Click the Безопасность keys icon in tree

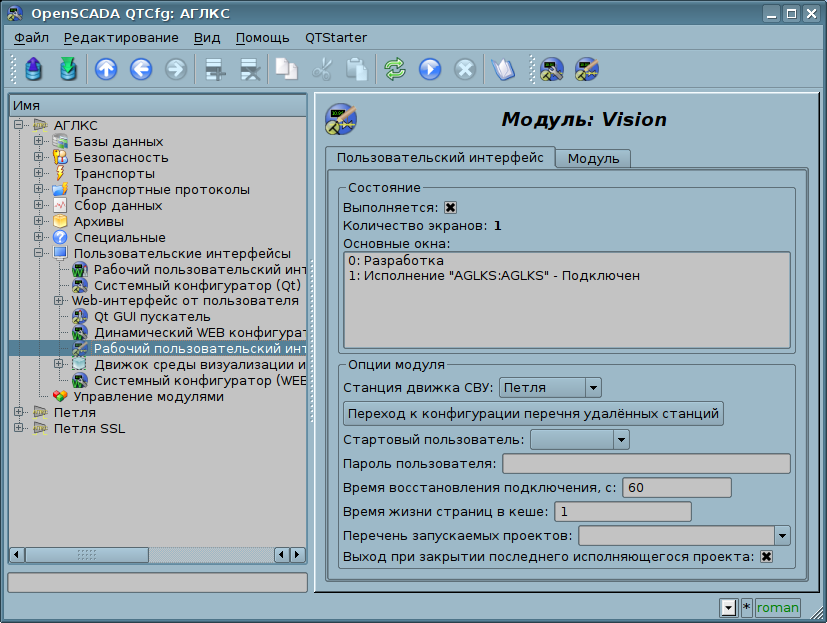(60, 158)
